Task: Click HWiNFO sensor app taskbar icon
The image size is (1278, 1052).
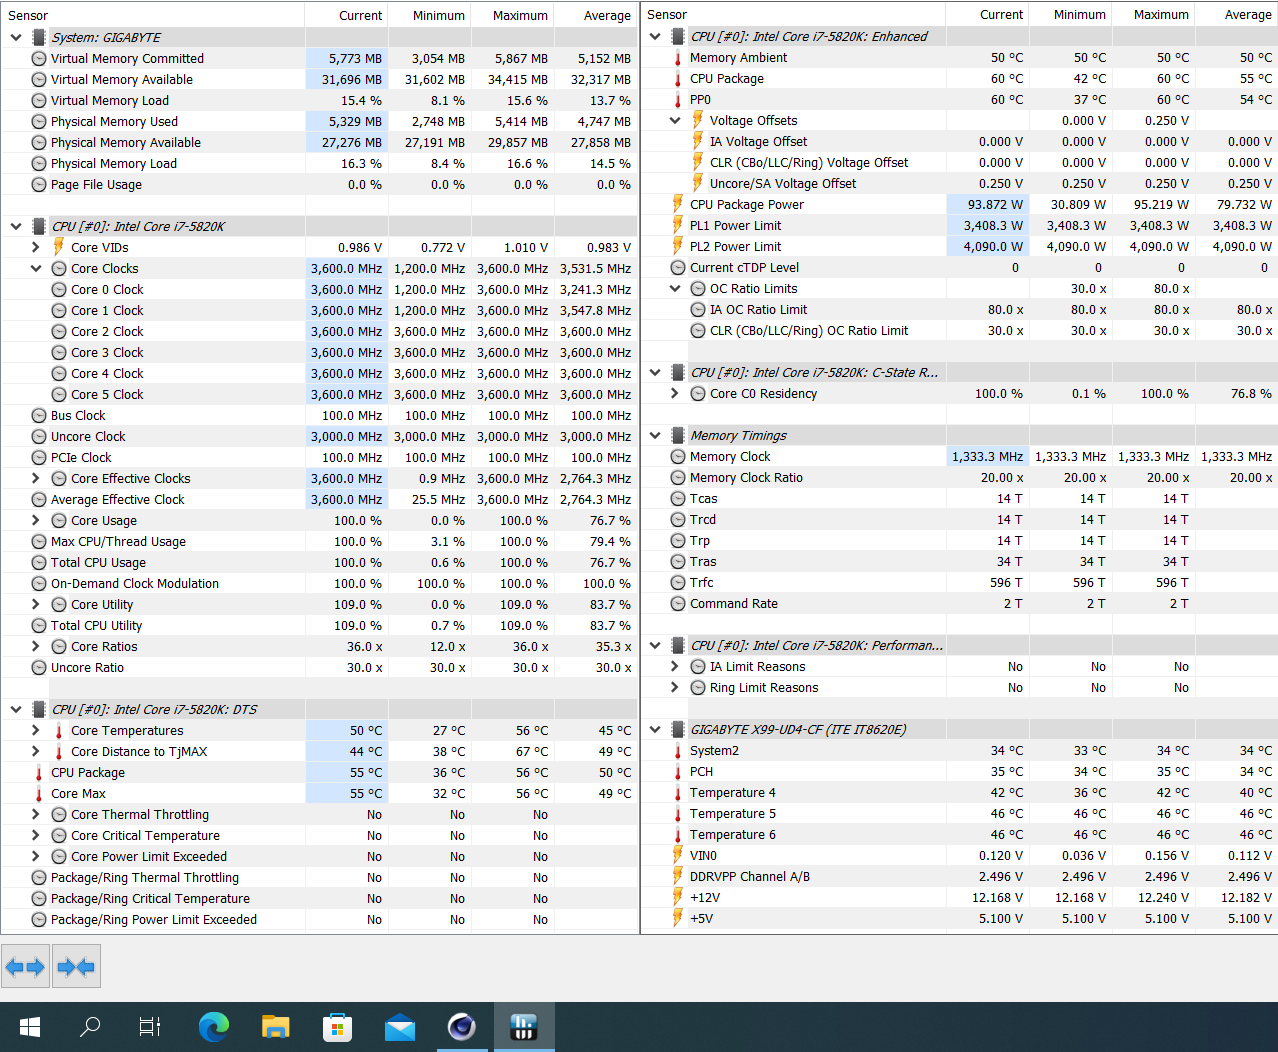Action: click(x=523, y=1026)
